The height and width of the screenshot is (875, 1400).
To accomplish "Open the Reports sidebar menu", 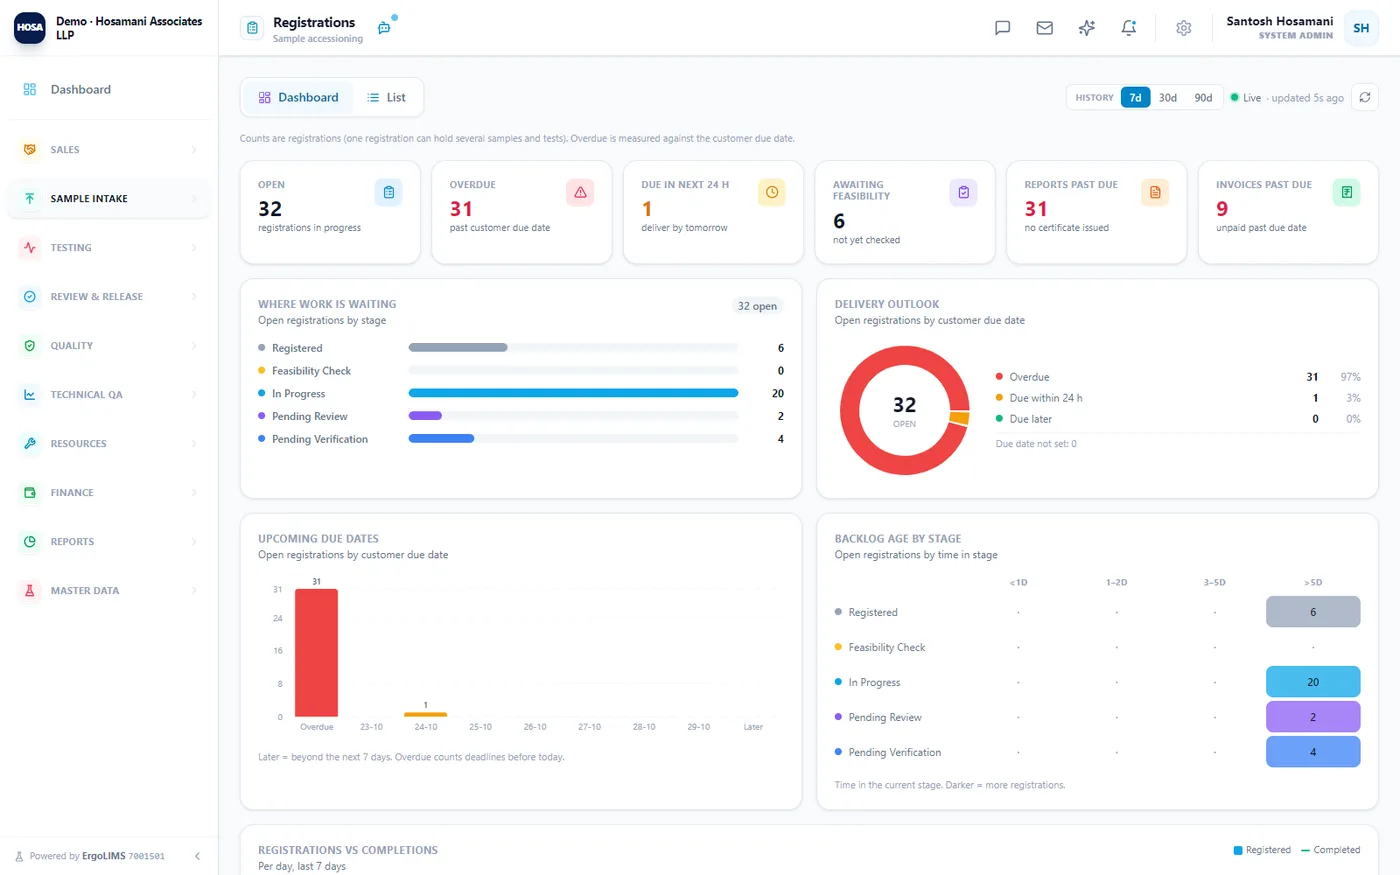I will pos(109,542).
